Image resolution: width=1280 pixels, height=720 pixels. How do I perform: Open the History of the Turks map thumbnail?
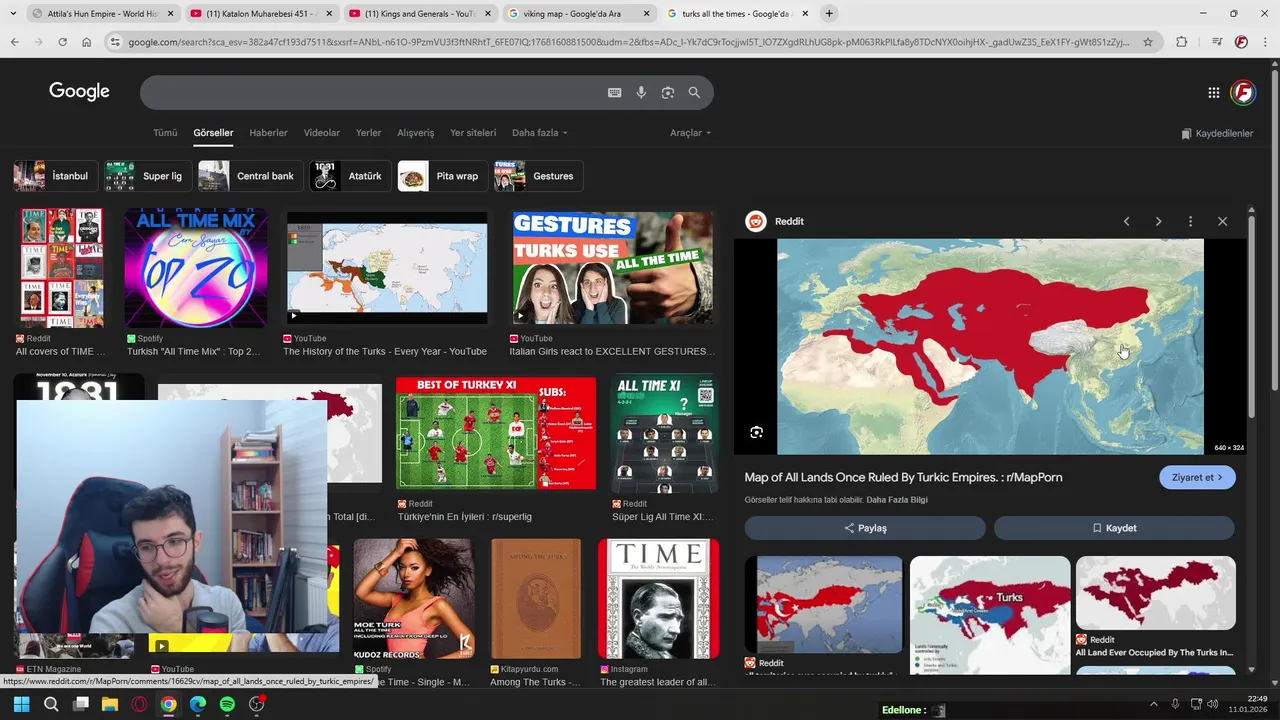point(387,268)
